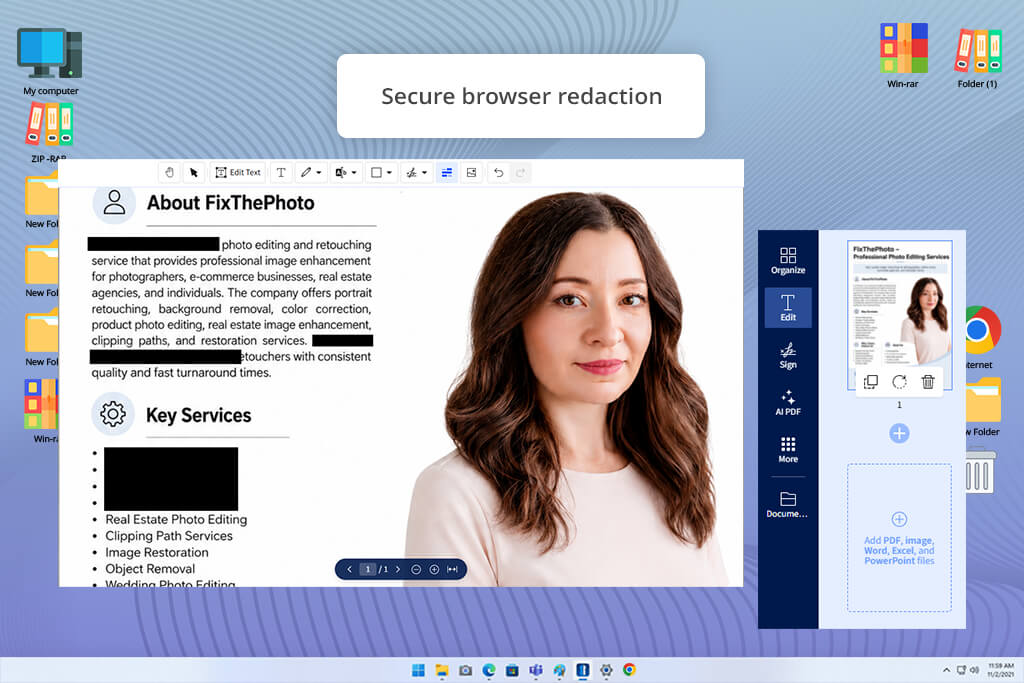The image size is (1024, 683).
Task: Expand the system tray hidden icons chevron
Action: tap(946, 670)
